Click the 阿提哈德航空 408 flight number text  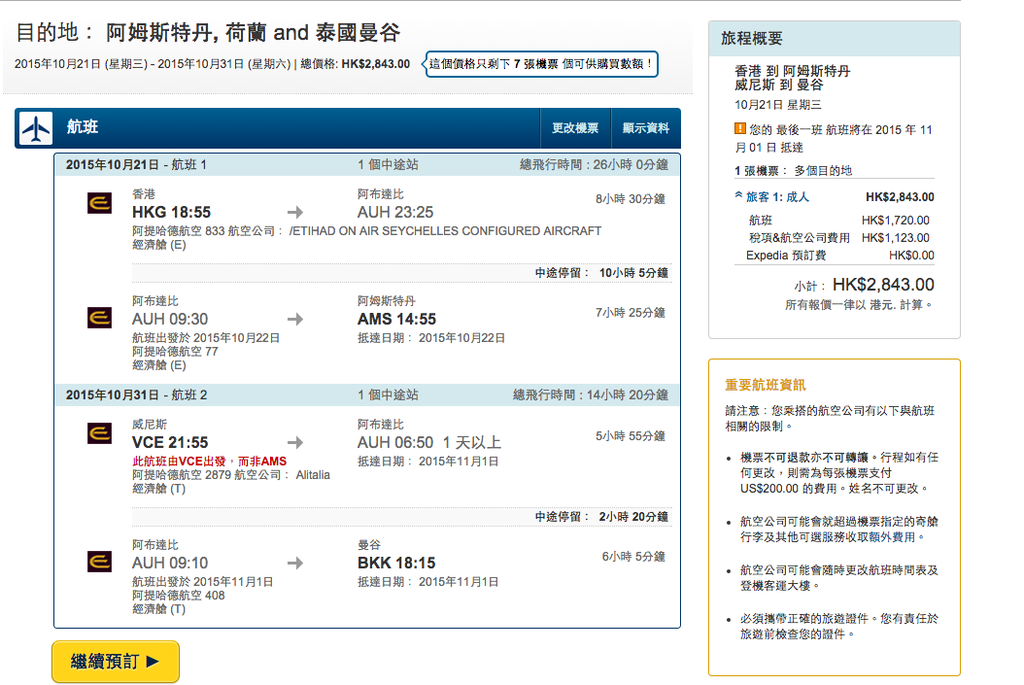click(x=178, y=596)
